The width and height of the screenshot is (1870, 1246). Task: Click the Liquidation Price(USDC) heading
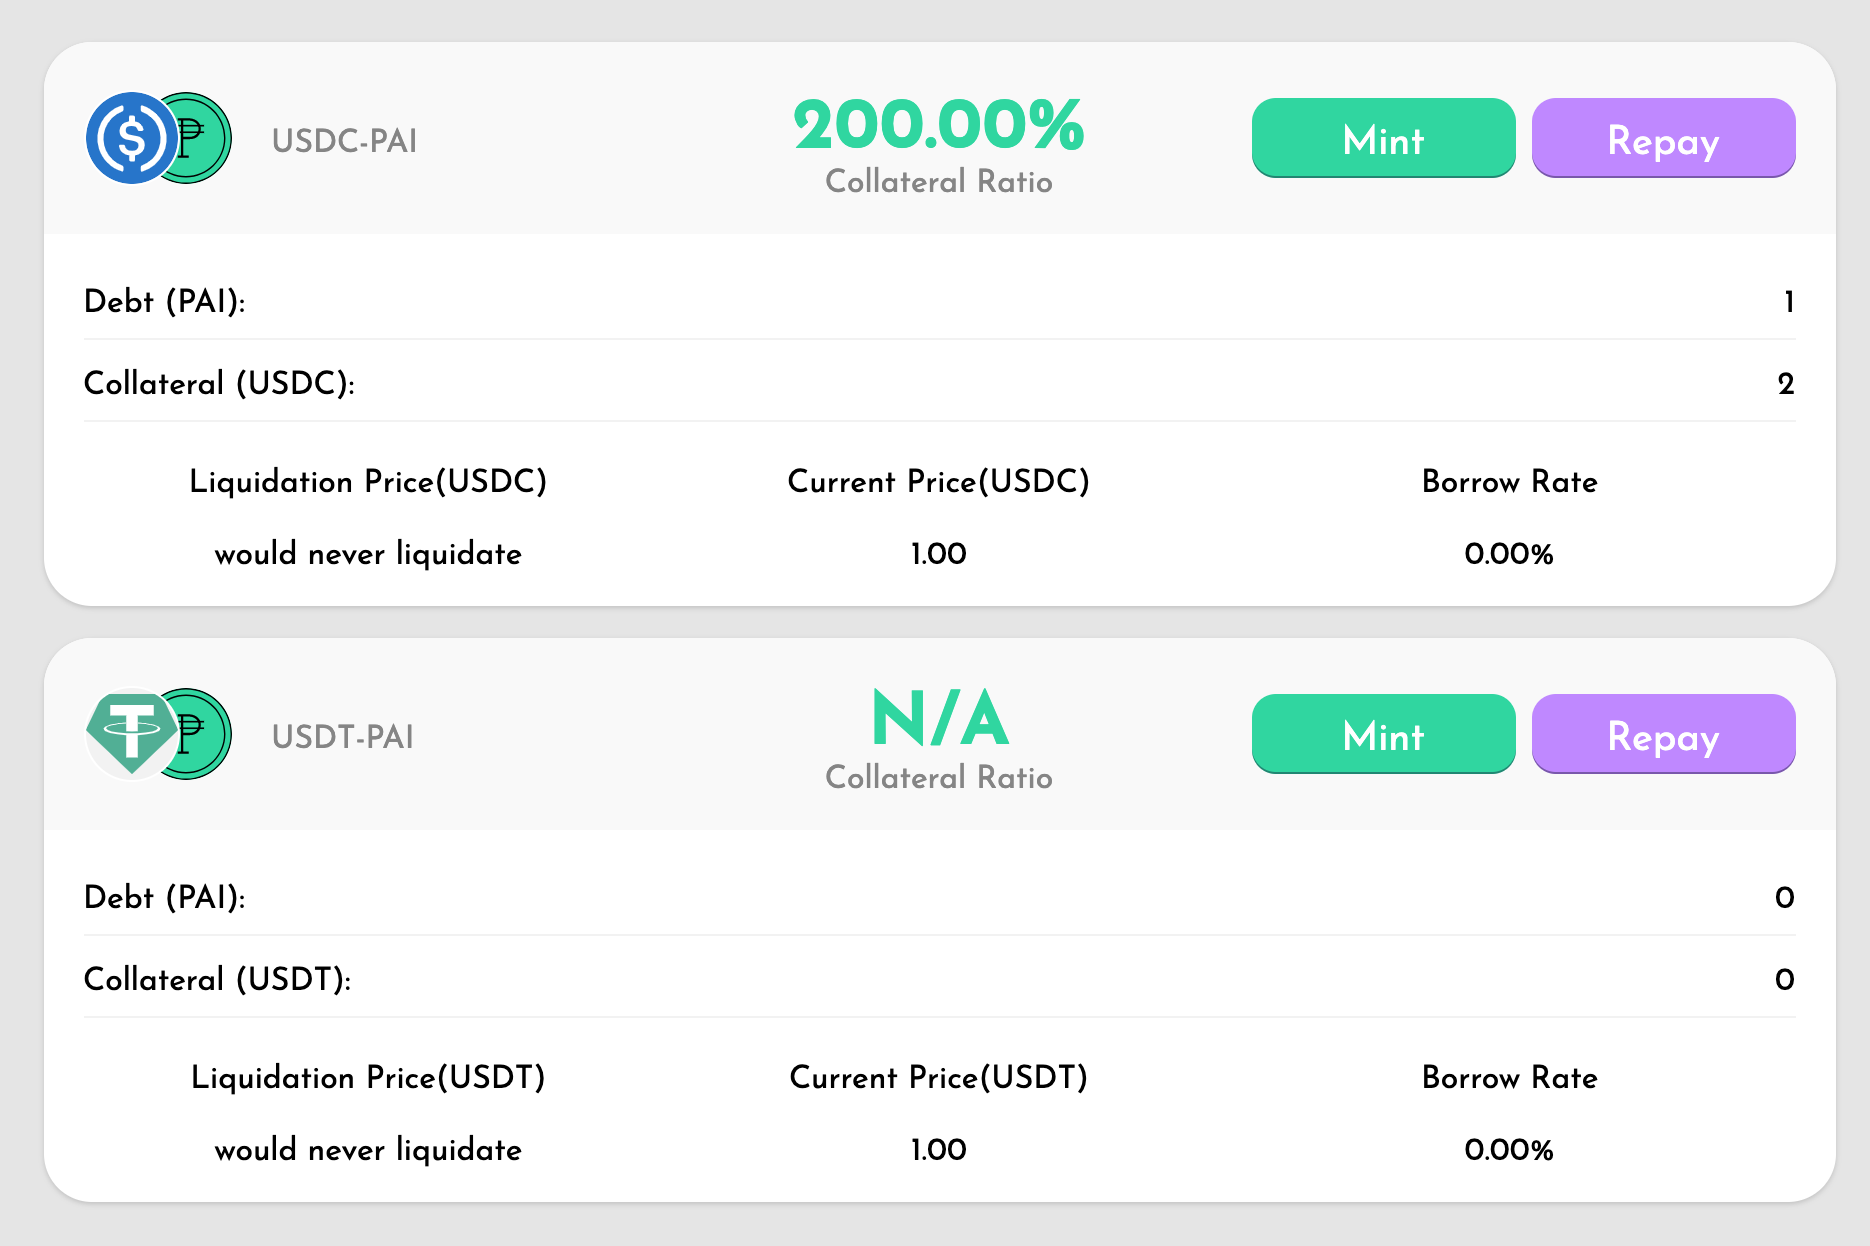[x=368, y=482]
